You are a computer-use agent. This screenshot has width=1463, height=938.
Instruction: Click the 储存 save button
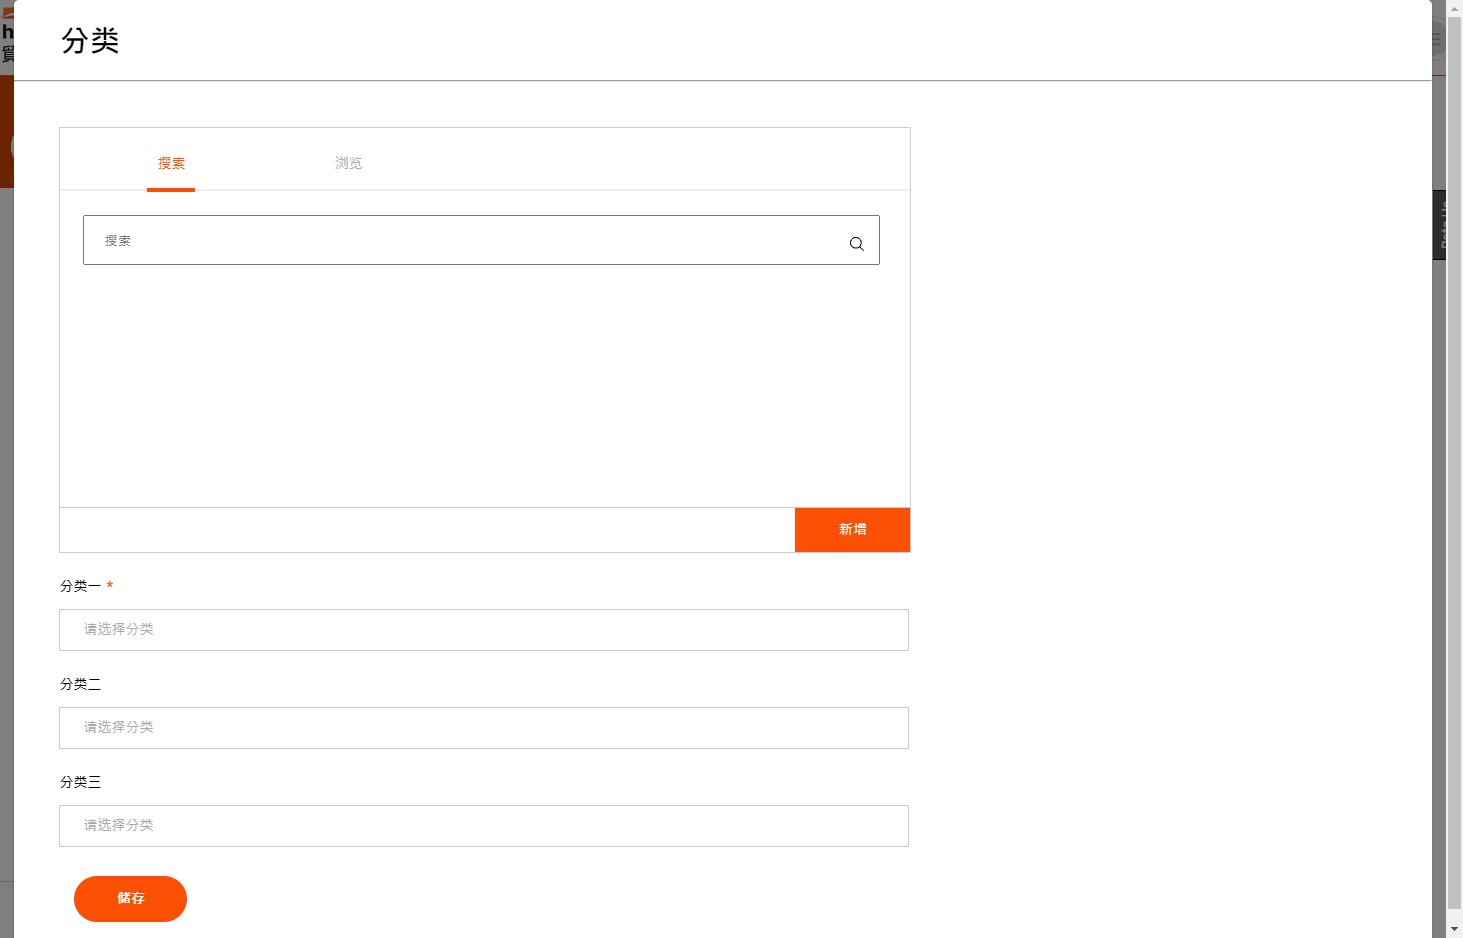tap(130, 898)
